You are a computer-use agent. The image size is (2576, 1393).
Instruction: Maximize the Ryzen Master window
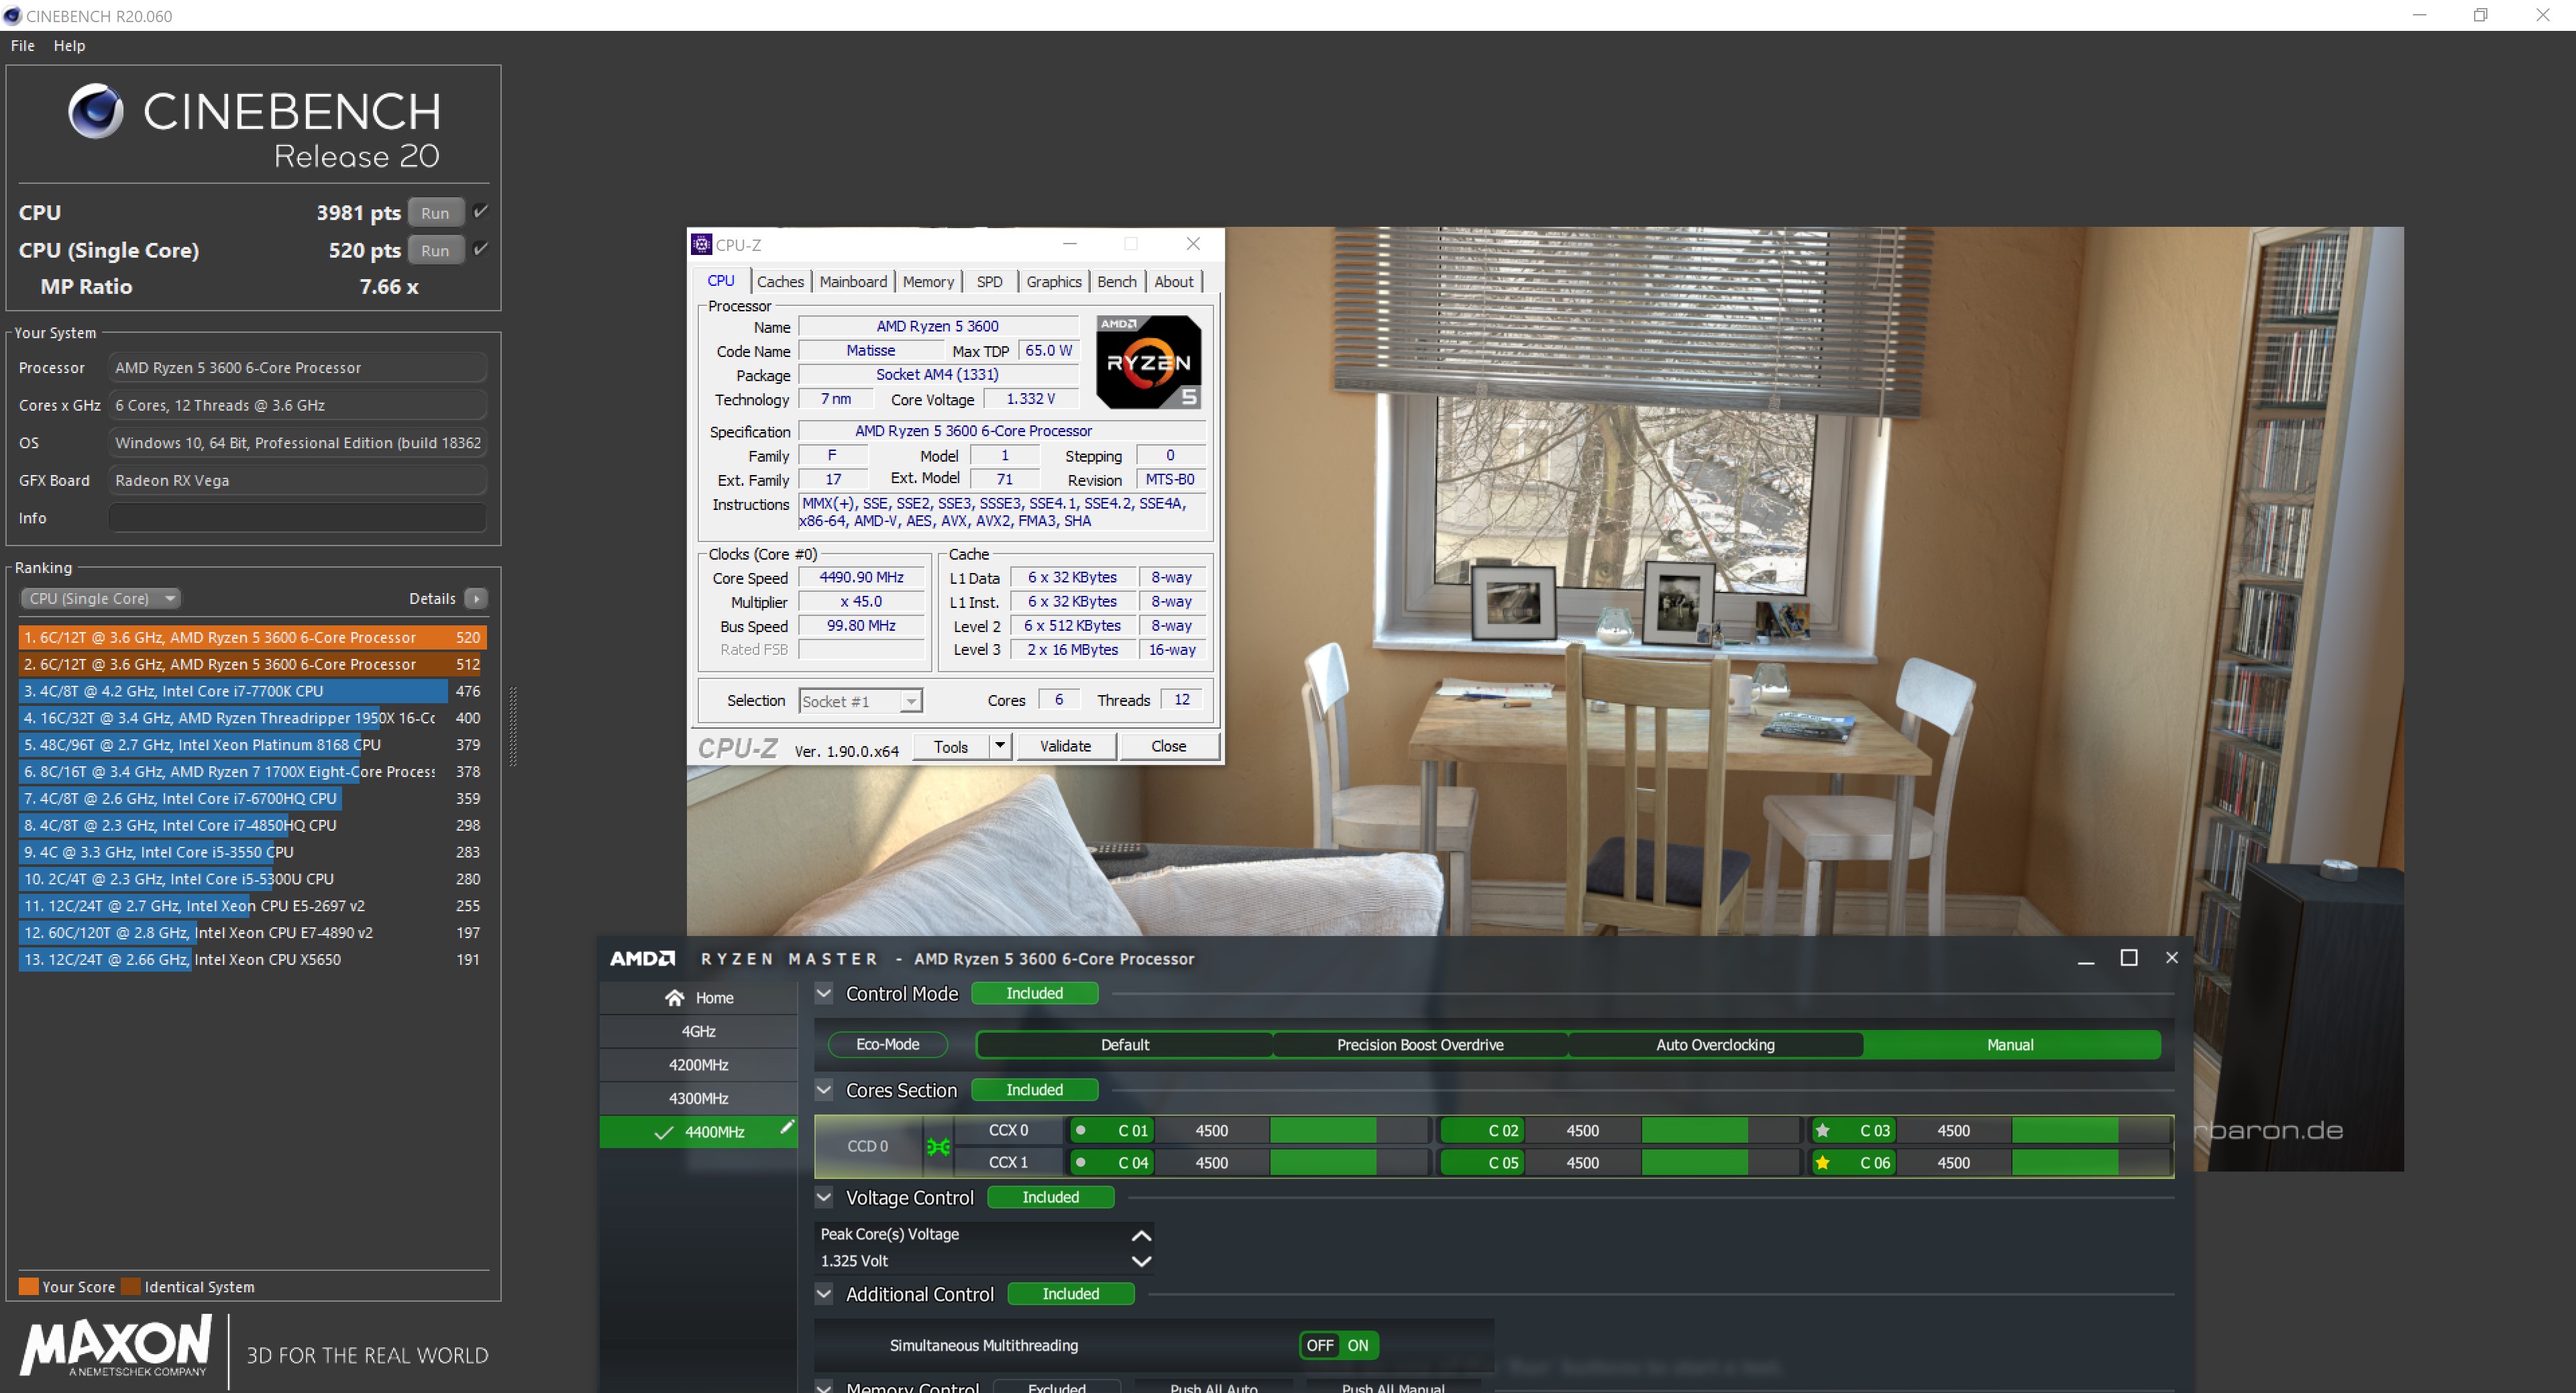[2129, 958]
